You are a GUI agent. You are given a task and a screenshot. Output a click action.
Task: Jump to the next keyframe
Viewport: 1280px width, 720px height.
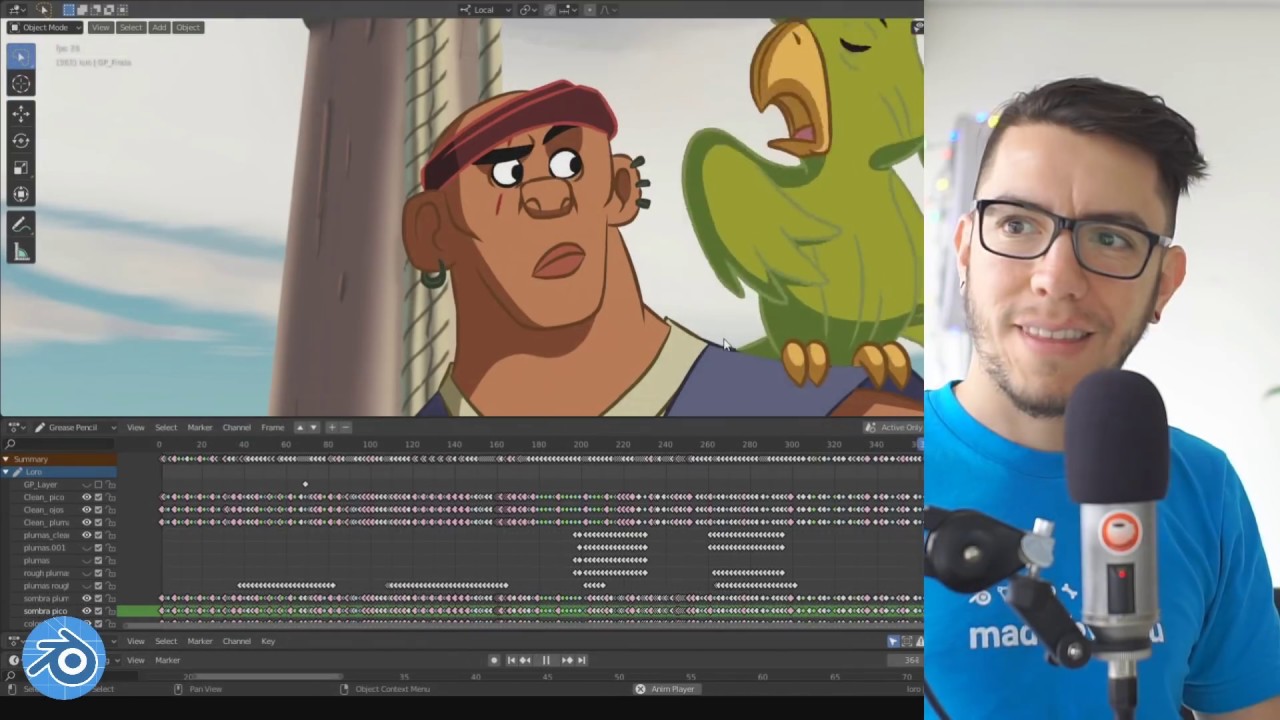click(568, 660)
